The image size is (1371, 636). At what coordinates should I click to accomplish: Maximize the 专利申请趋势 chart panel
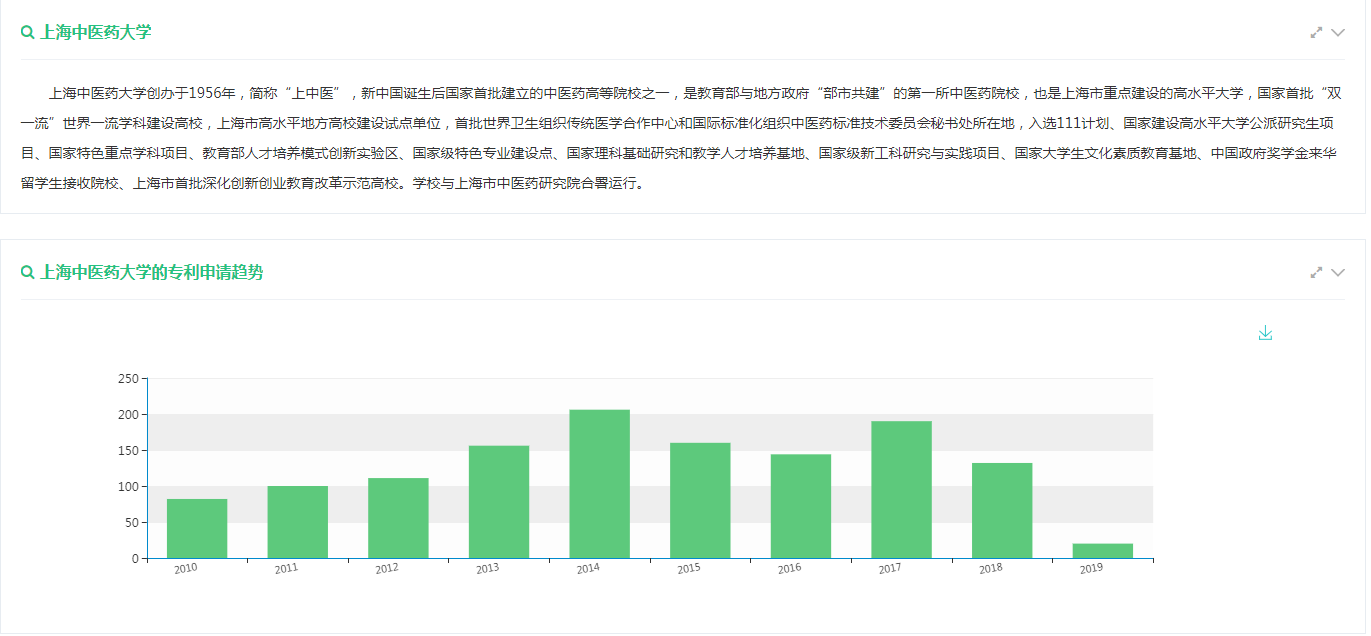1316,273
